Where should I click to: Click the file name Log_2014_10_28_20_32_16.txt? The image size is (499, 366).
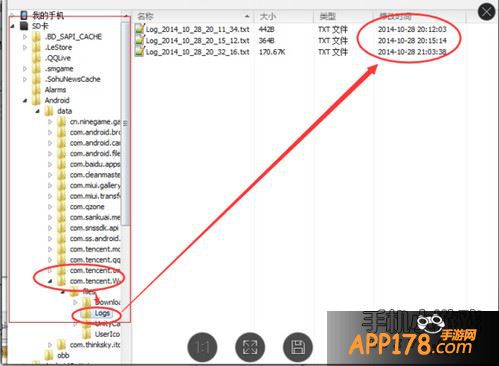(197, 52)
